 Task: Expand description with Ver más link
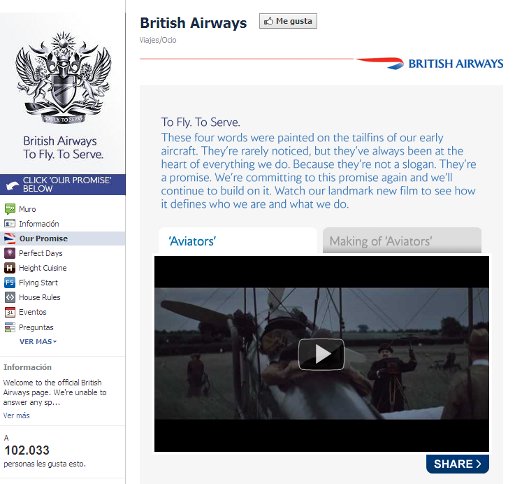pos(16,415)
